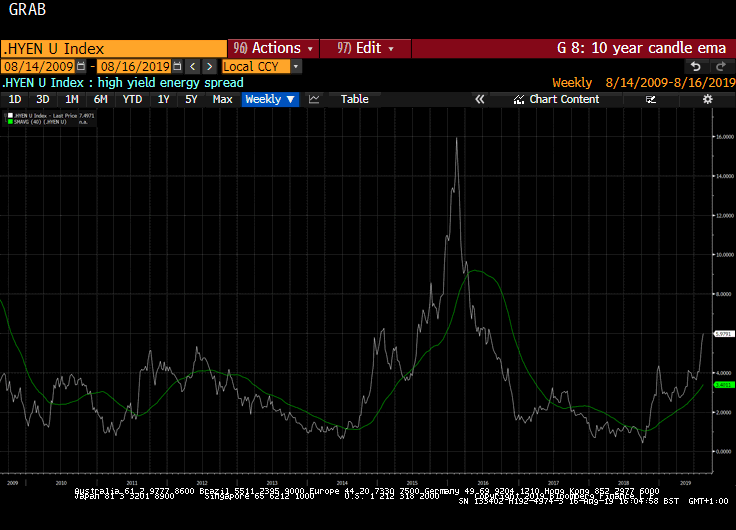Open the Chart Content panel

coord(557,99)
